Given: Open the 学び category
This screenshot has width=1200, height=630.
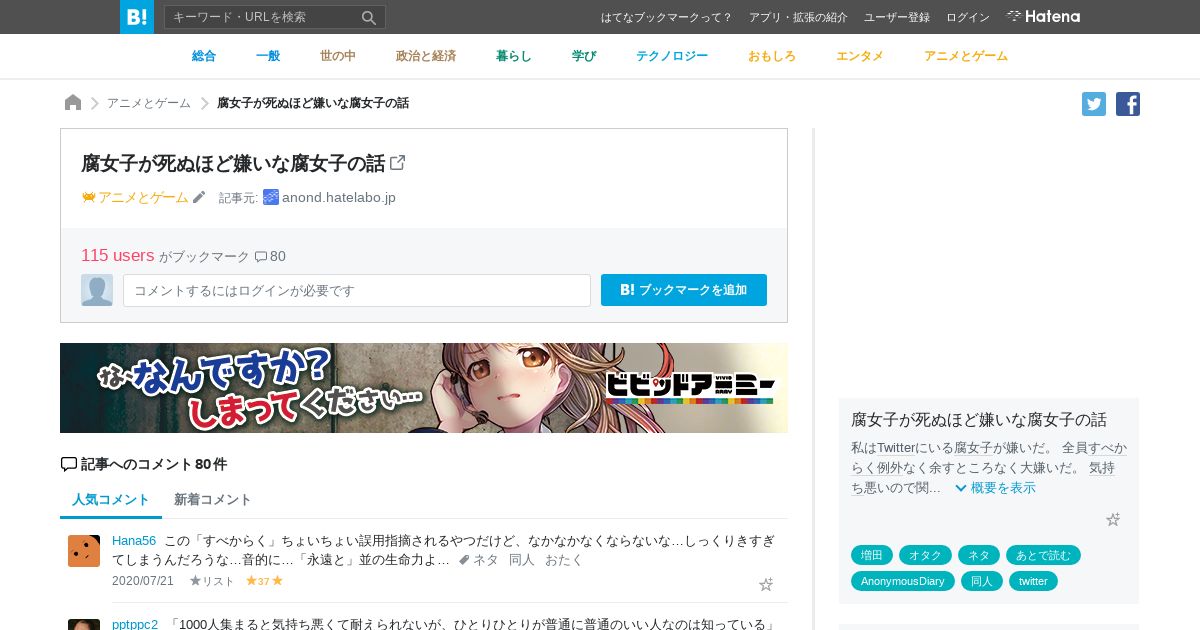Looking at the screenshot, I should point(584,56).
